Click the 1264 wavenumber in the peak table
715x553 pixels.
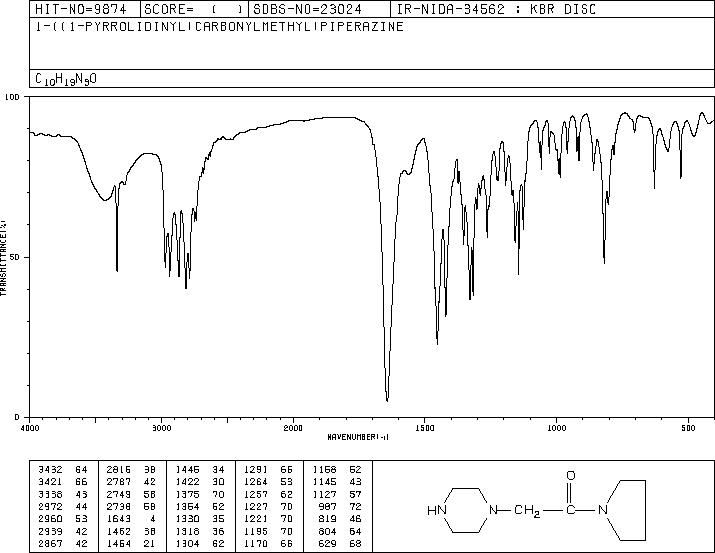(x=256, y=482)
